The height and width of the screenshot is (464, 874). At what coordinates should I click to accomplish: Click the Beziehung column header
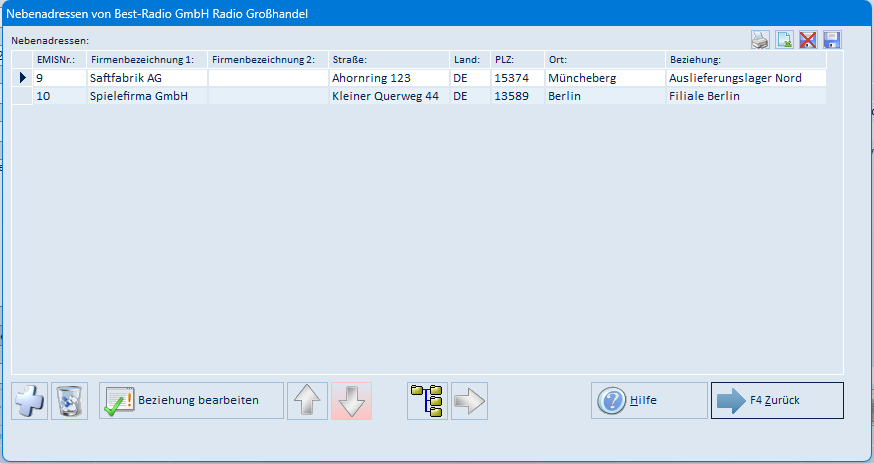[x=745, y=60]
